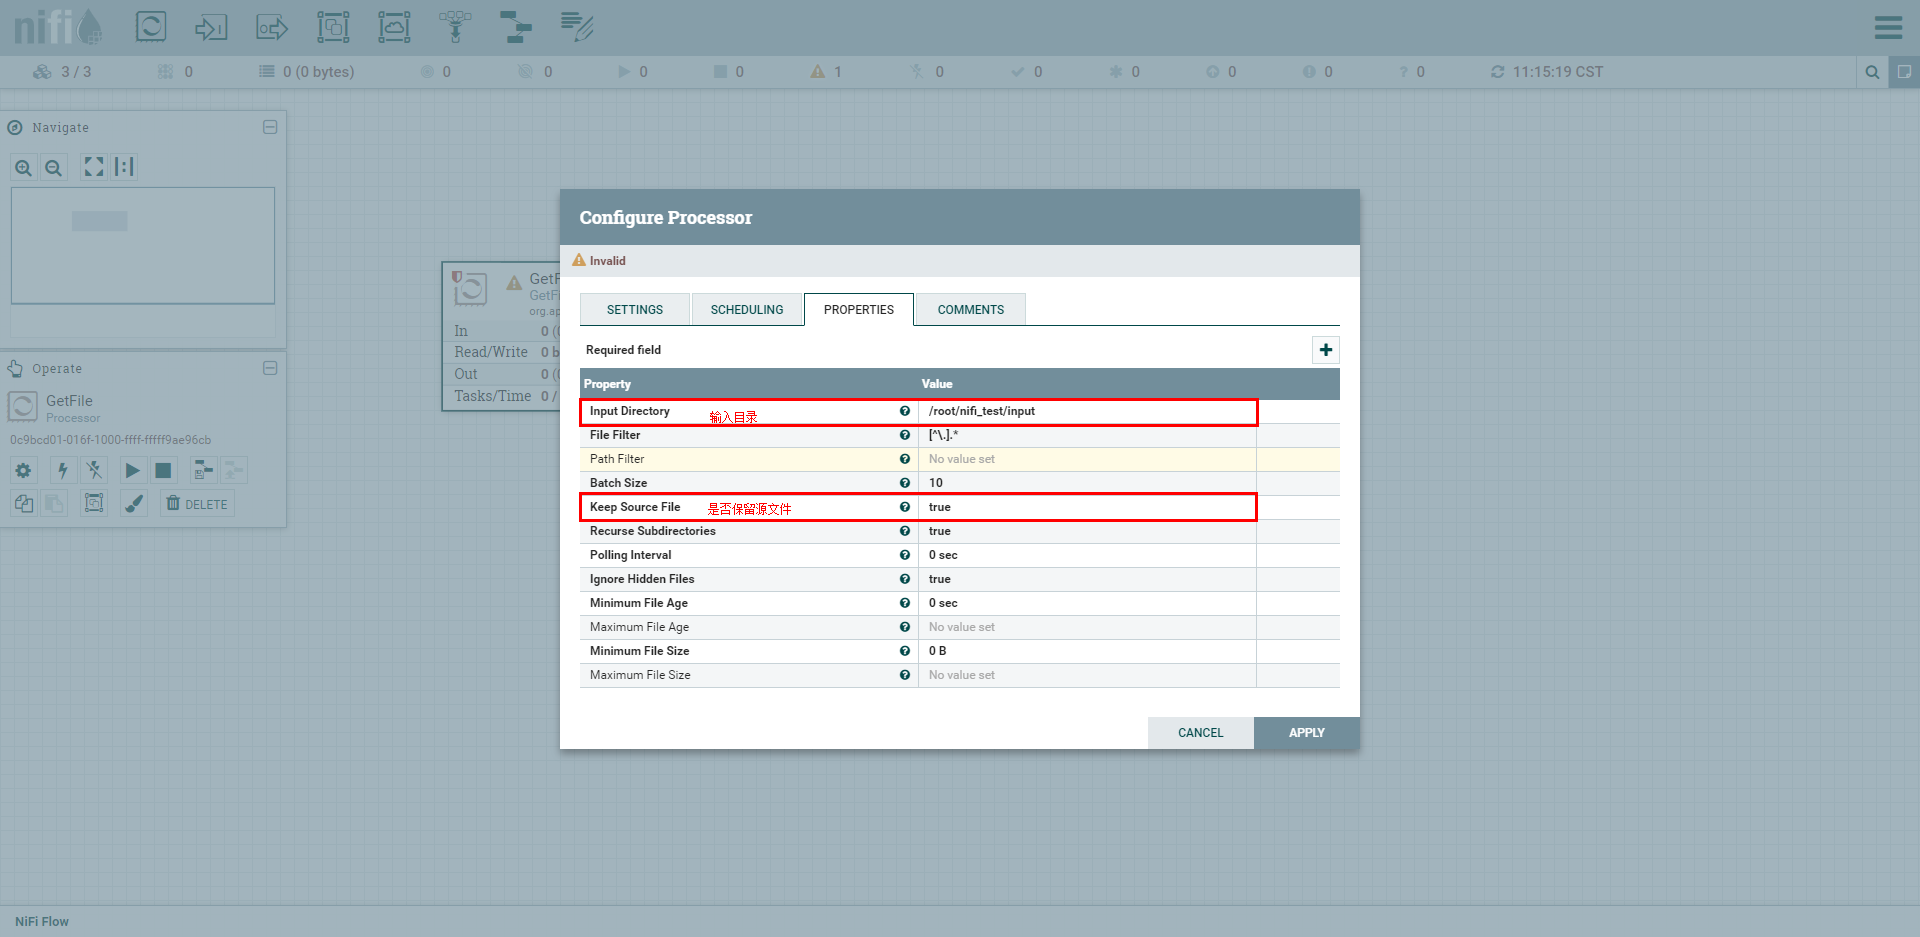Show help for Polling Interval property

click(905, 555)
